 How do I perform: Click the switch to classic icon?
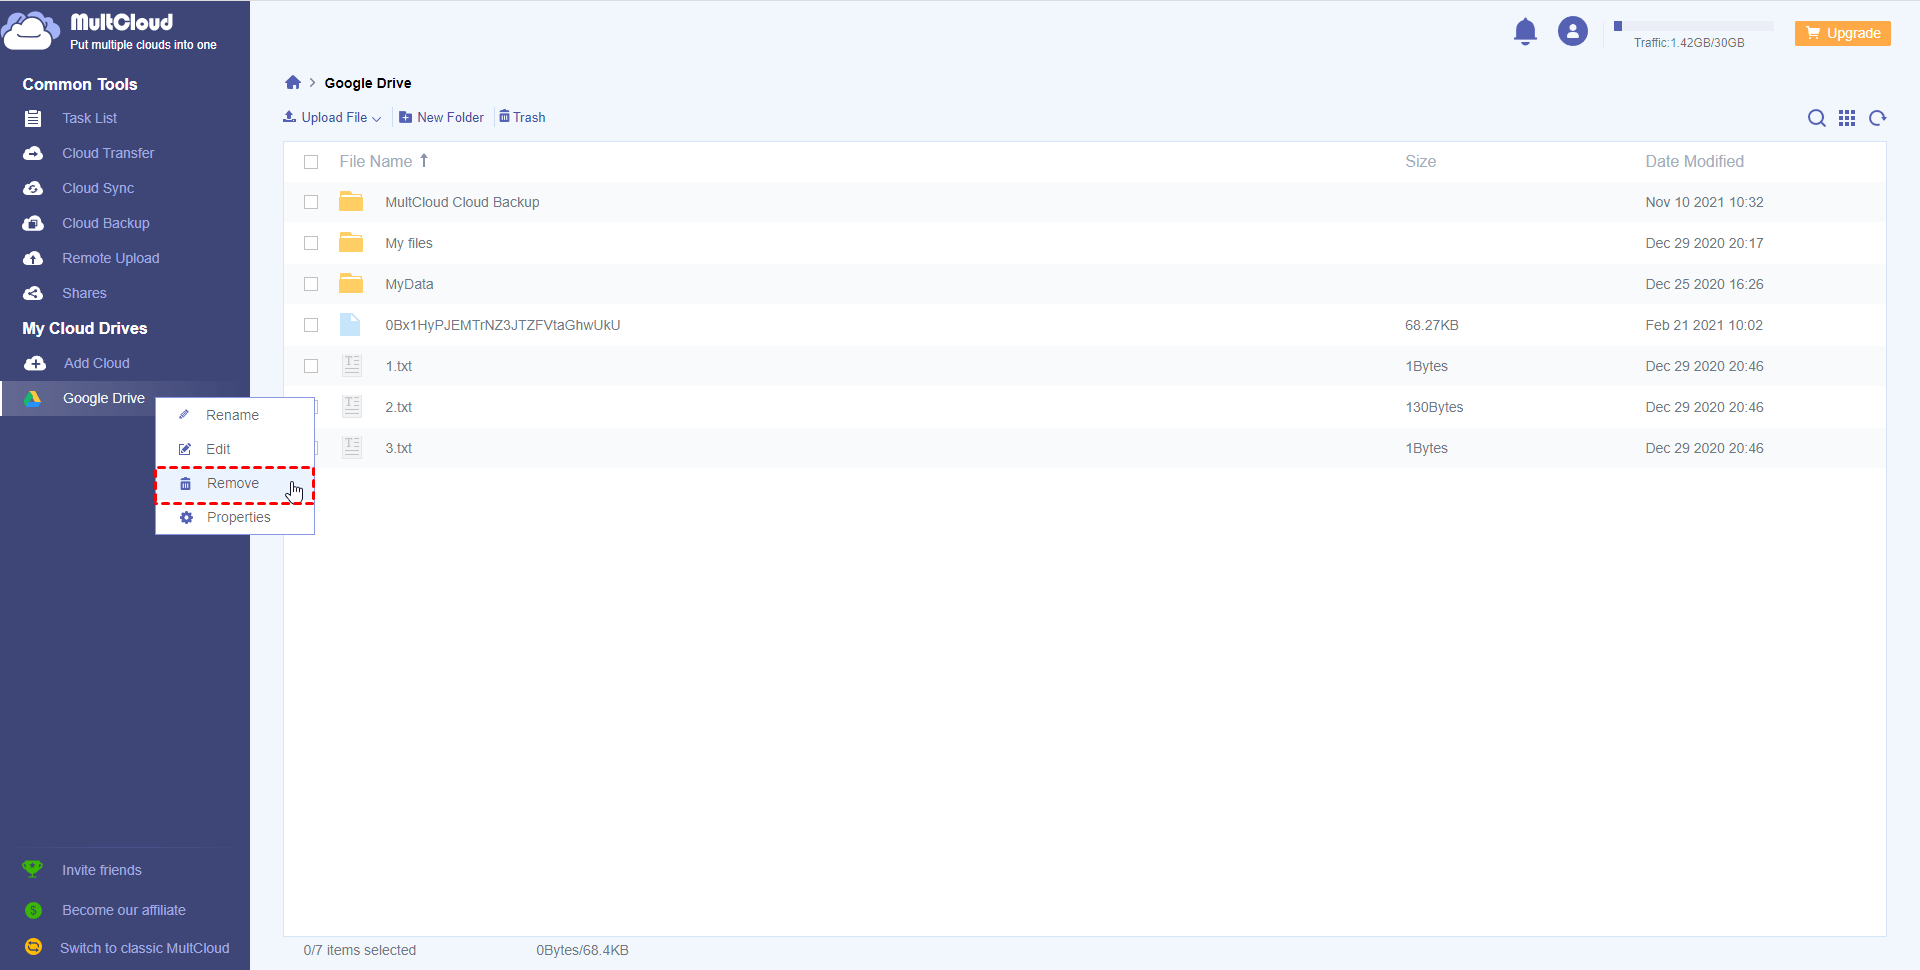tap(33, 947)
